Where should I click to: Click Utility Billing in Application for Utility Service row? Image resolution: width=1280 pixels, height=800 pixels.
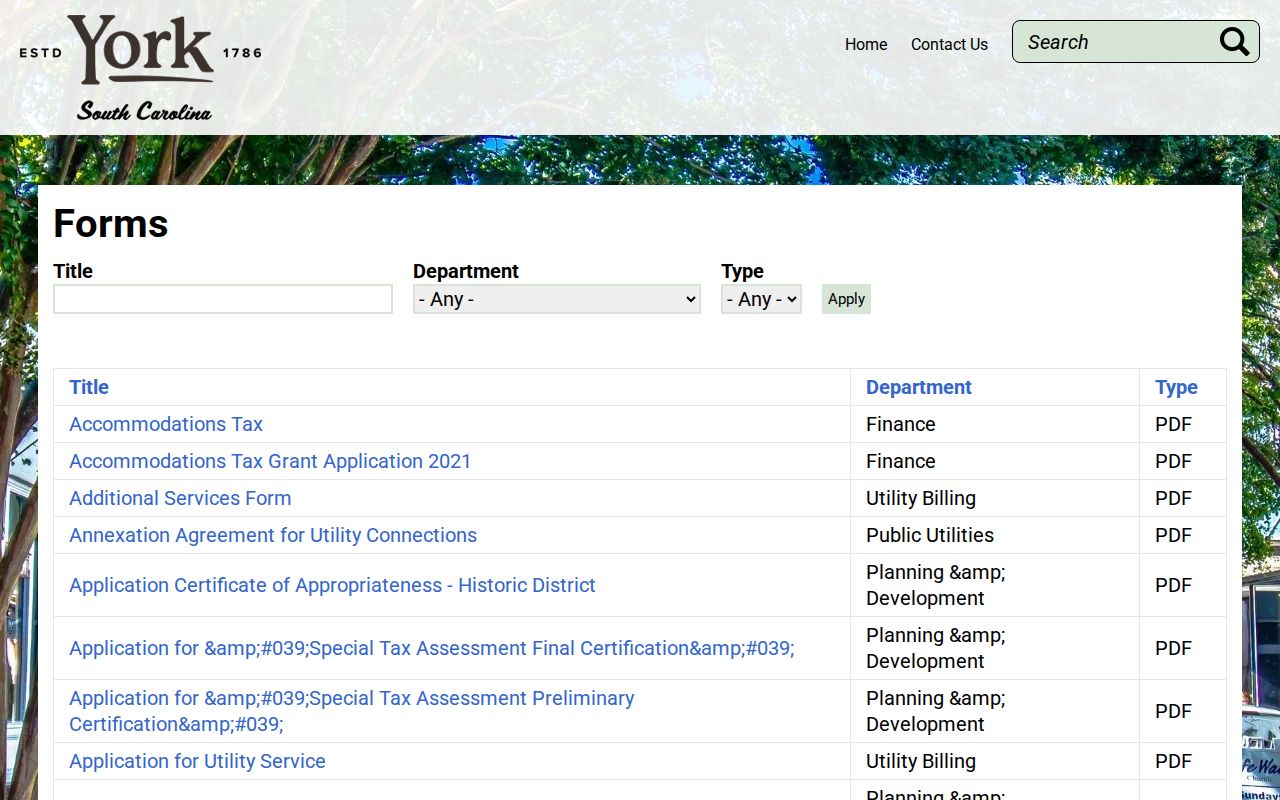click(921, 761)
